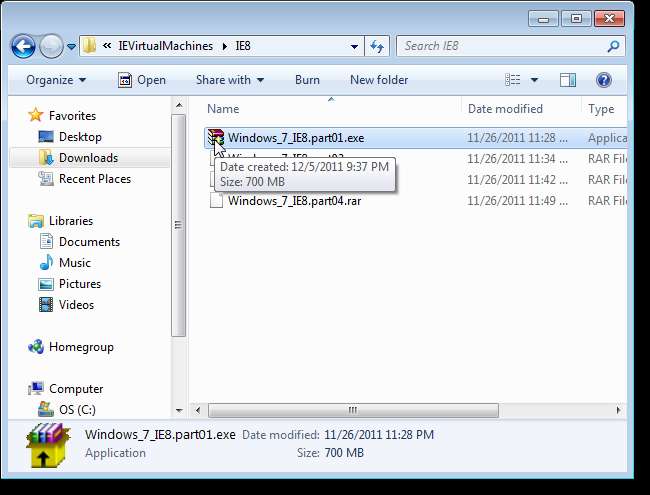
Task: Select IEVirtualMachines in the address path
Action: click(x=165, y=46)
